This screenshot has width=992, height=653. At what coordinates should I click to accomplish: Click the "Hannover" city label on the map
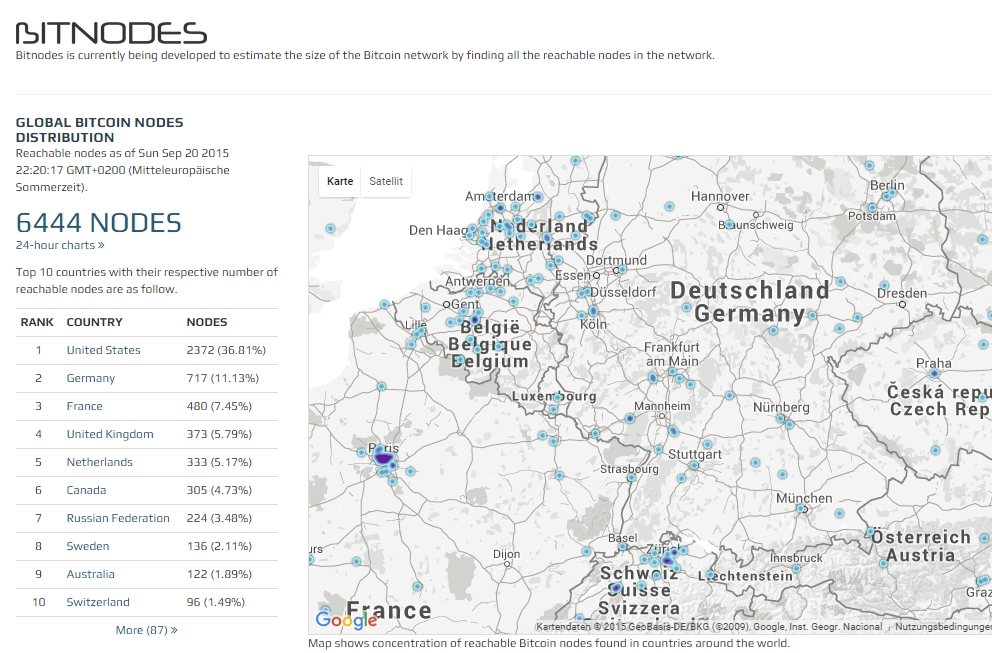pyautogui.click(x=720, y=196)
